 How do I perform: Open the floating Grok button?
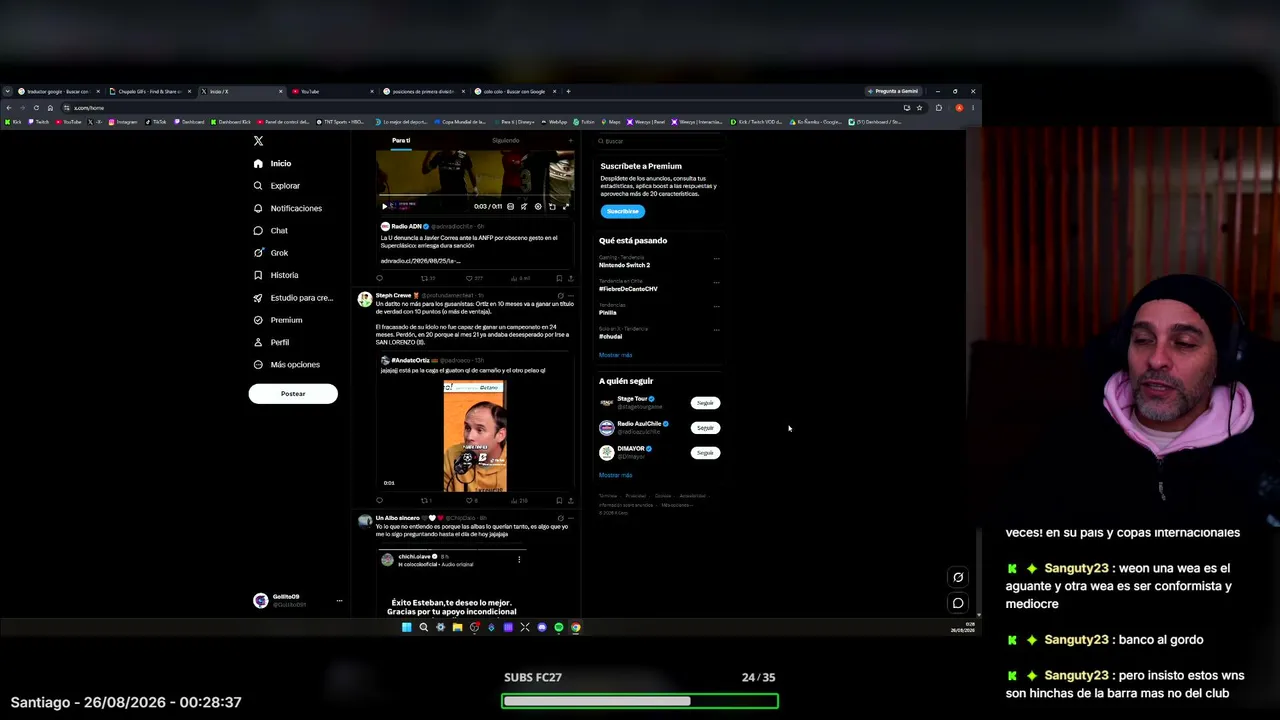(958, 577)
